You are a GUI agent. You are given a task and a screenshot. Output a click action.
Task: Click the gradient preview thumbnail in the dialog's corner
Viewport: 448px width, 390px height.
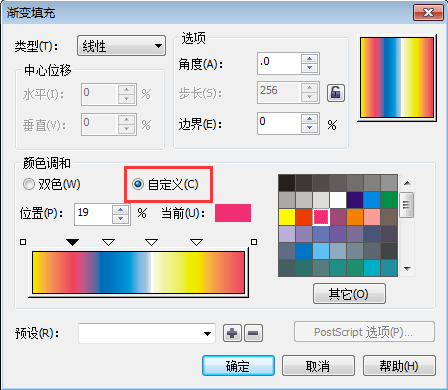(x=397, y=78)
